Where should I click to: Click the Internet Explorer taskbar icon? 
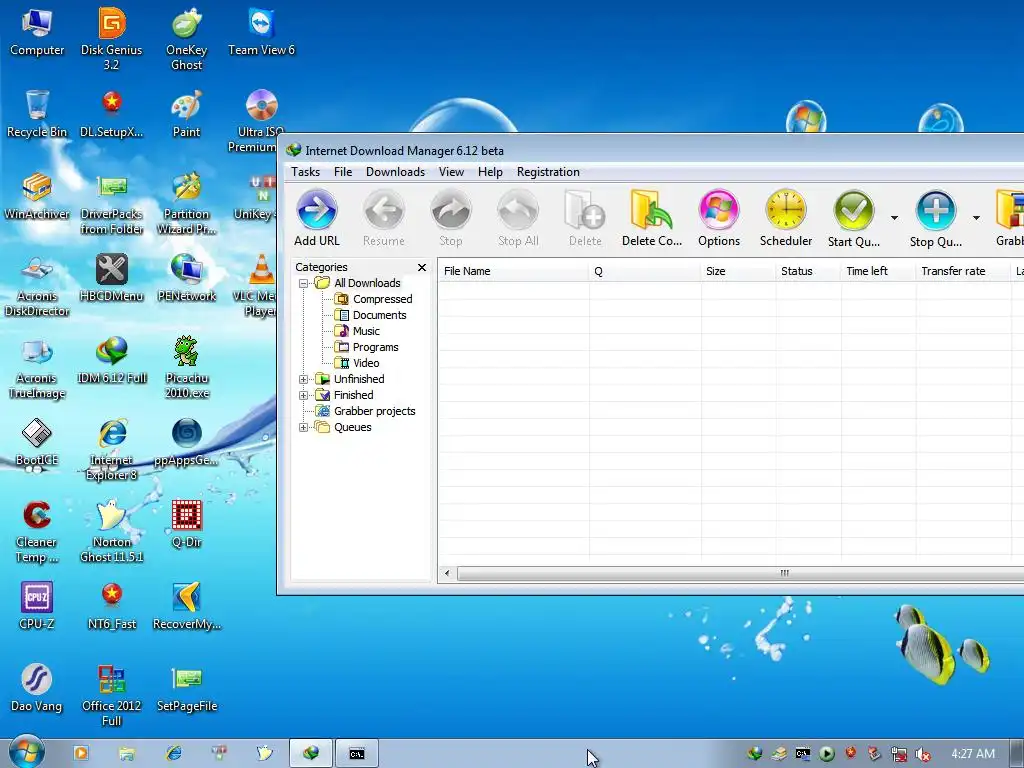[x=174, y=754]
